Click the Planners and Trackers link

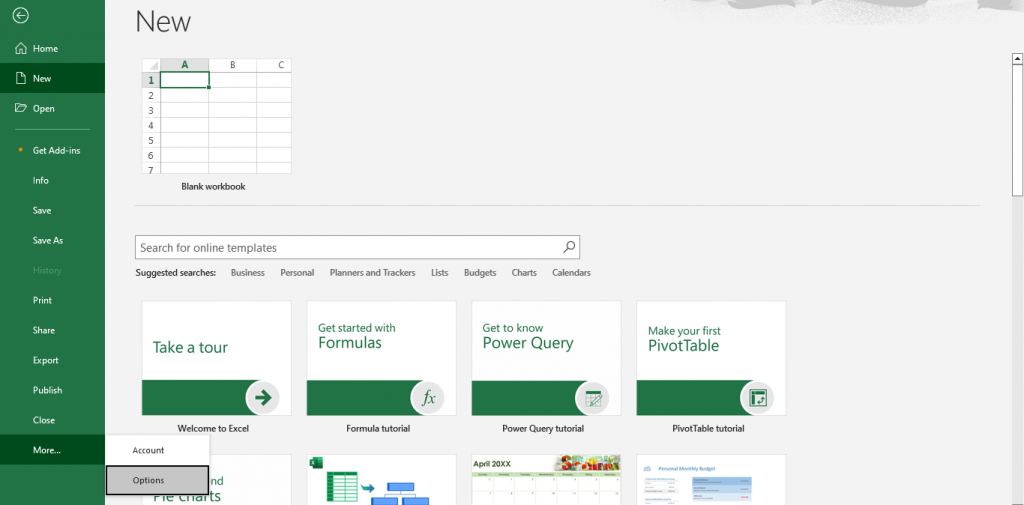pyautogui.click(x=372, y=272)
